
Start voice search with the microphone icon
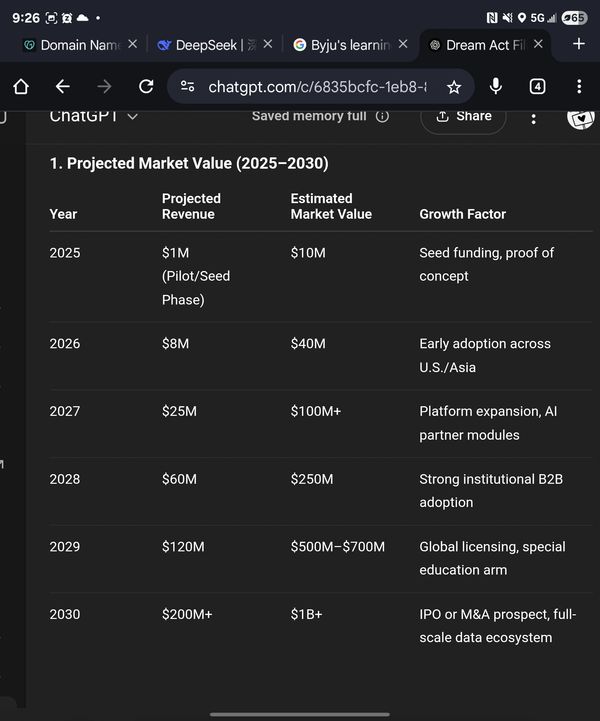tap(496, 87)
